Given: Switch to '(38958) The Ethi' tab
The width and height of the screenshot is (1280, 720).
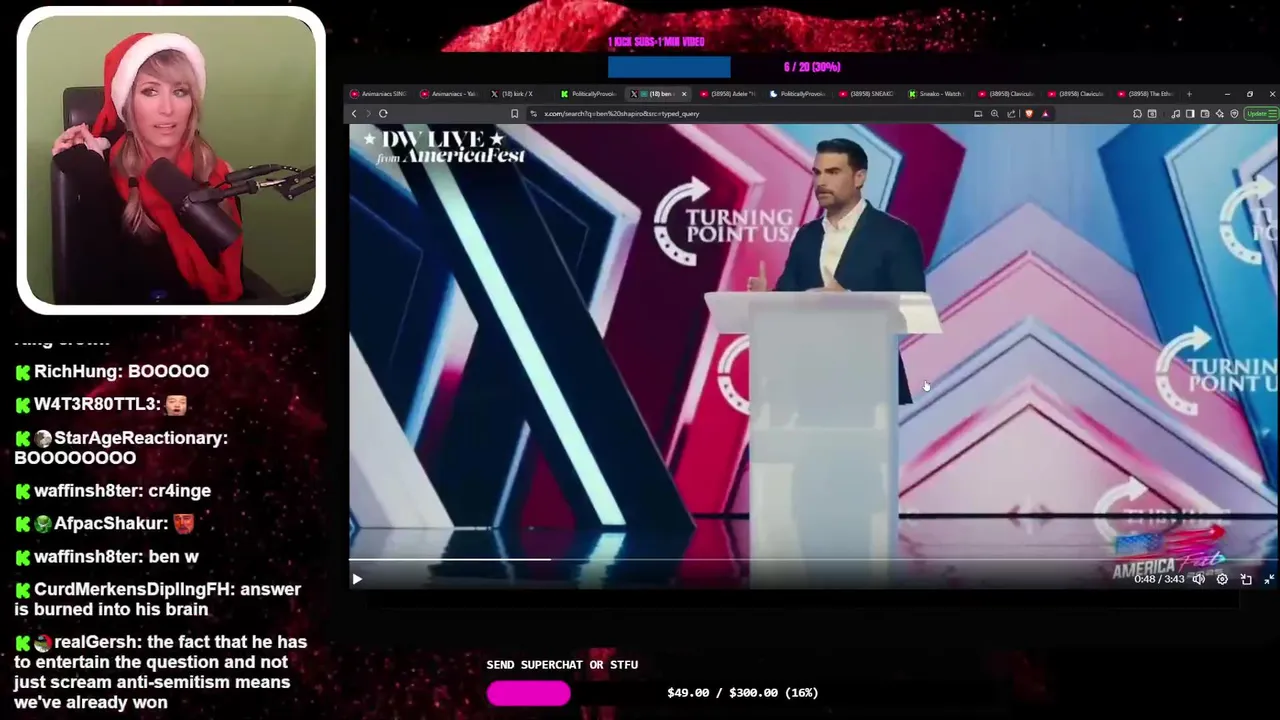Looking at the screenshot, I should (x=1147, y=94).
